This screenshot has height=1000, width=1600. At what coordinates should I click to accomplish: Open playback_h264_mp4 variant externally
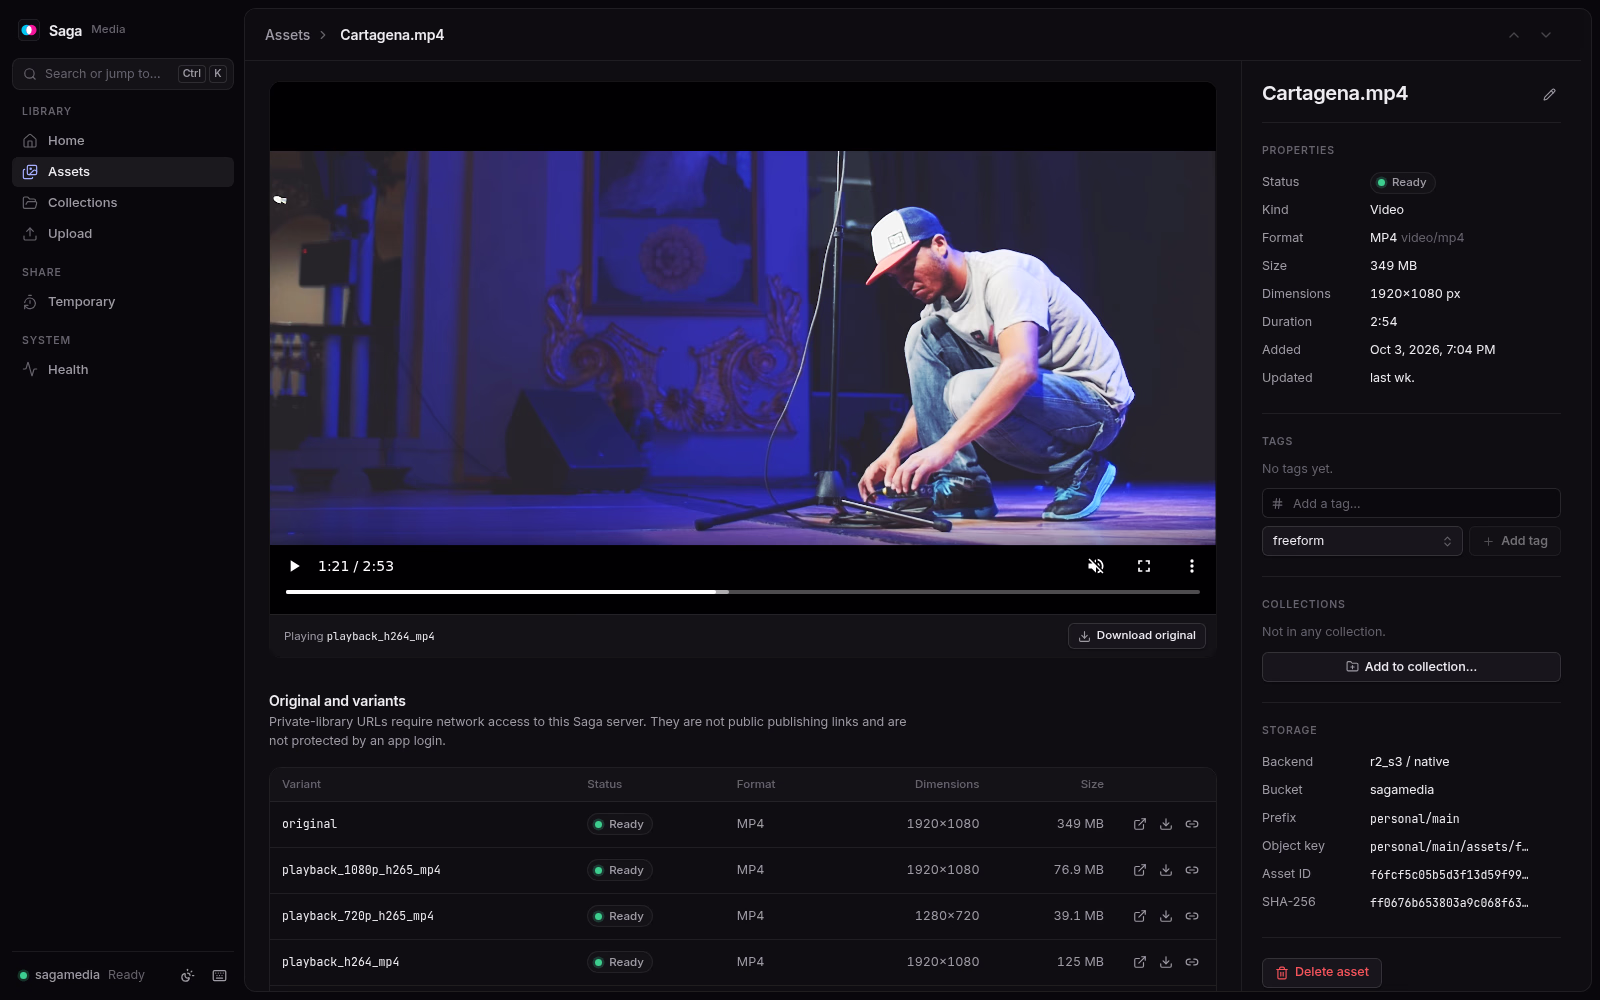(1140, 962)
